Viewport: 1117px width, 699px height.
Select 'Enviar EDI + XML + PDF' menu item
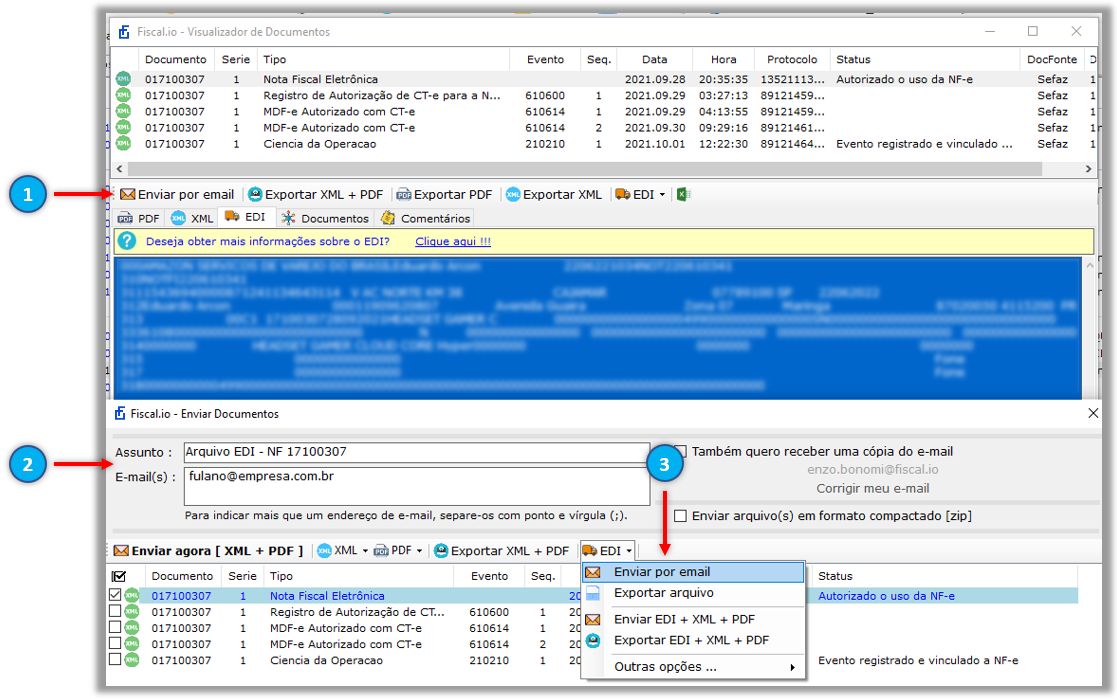click(x=693, y=619)
